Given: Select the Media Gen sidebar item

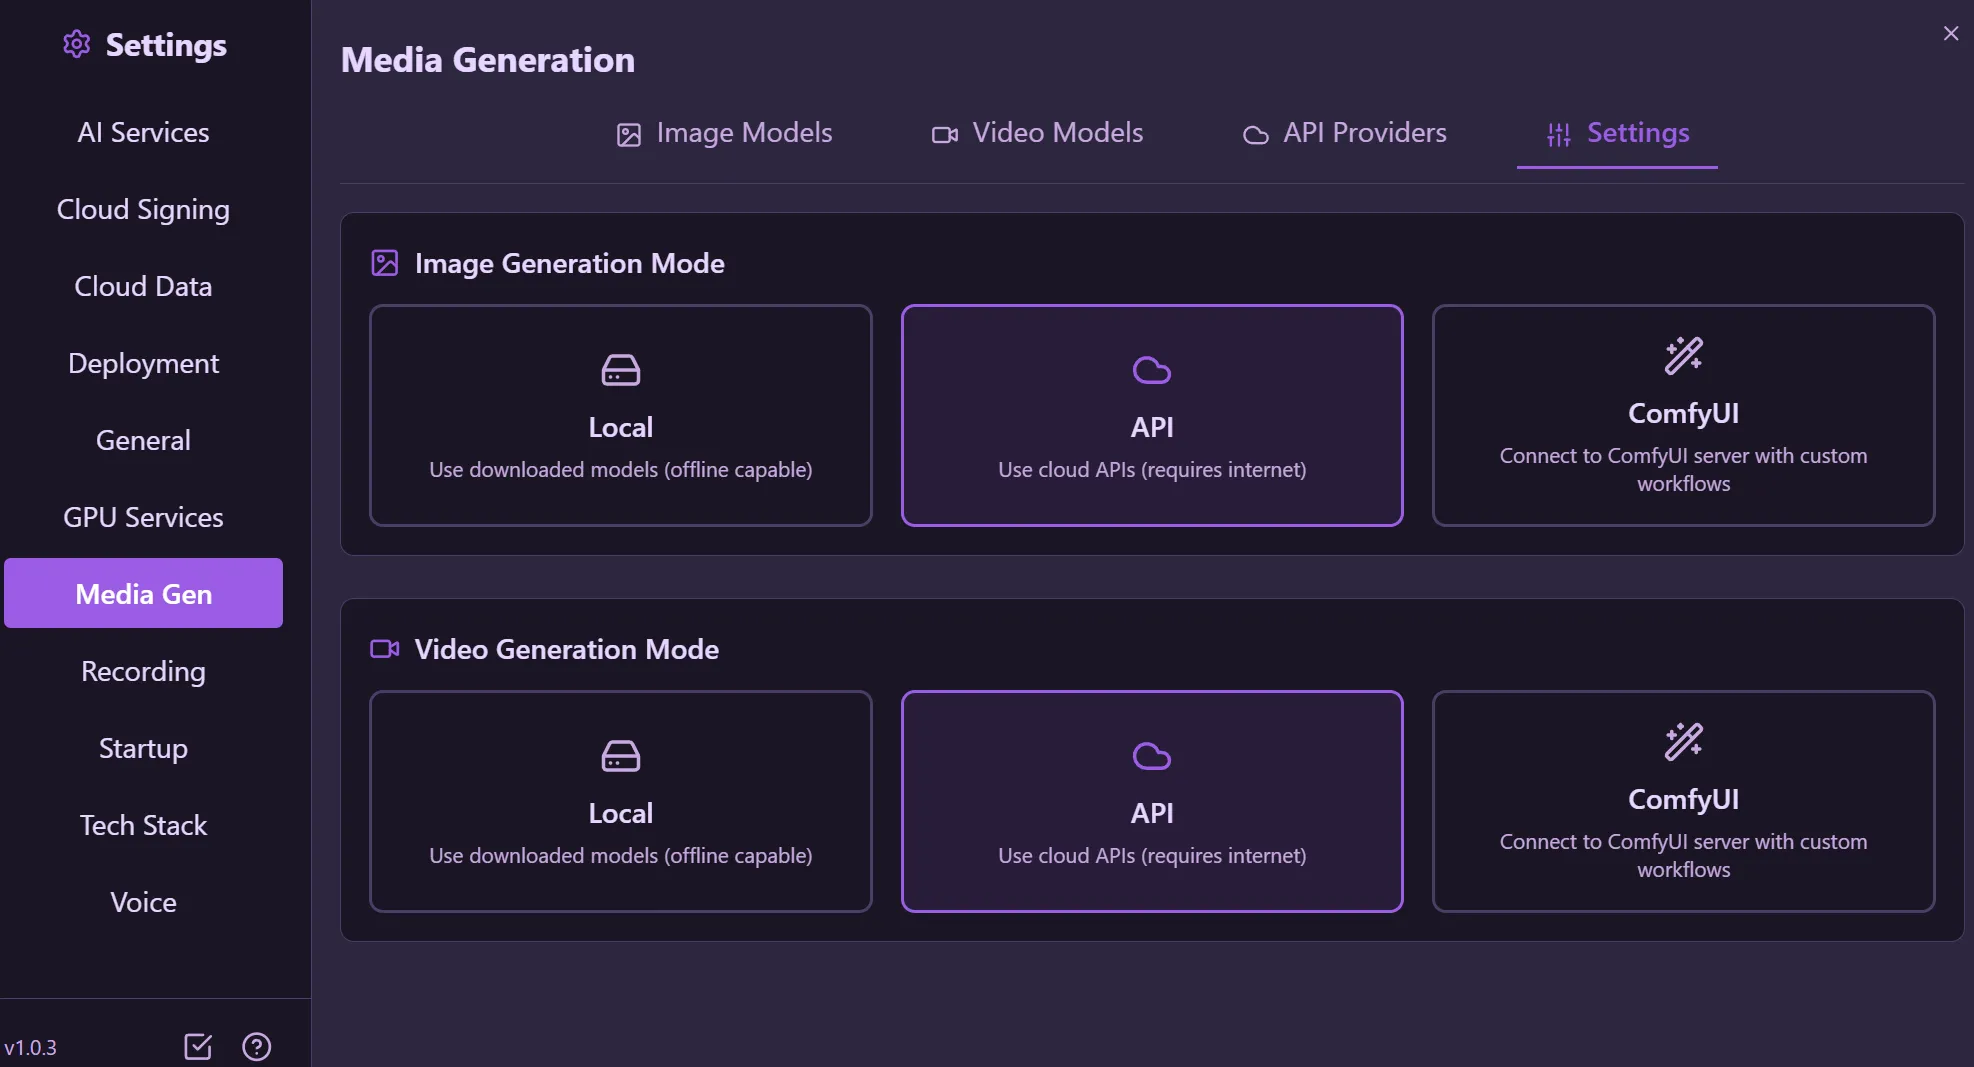Looking at the screenshot, I should point(143,593).
